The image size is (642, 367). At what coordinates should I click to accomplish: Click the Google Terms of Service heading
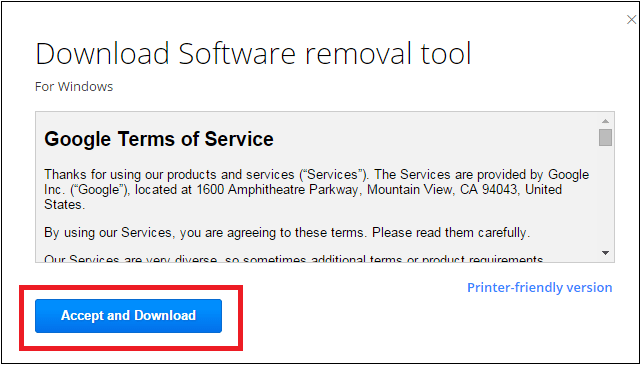pyautogui.click(x=159, y=139)
